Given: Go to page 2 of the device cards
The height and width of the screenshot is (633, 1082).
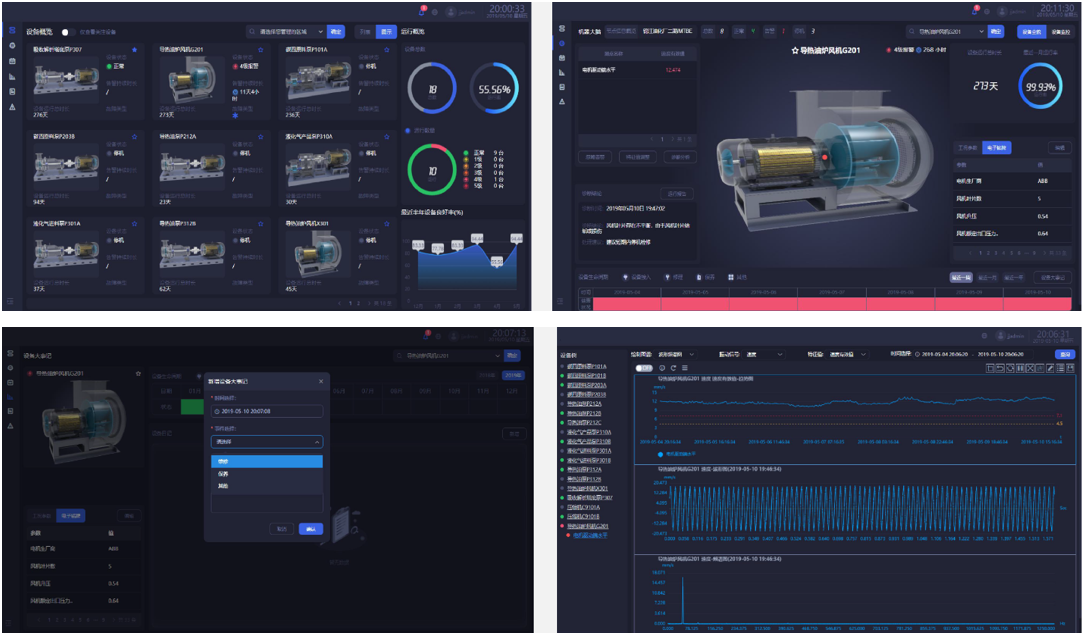Looking at the screenshot, I should (358, 303).
